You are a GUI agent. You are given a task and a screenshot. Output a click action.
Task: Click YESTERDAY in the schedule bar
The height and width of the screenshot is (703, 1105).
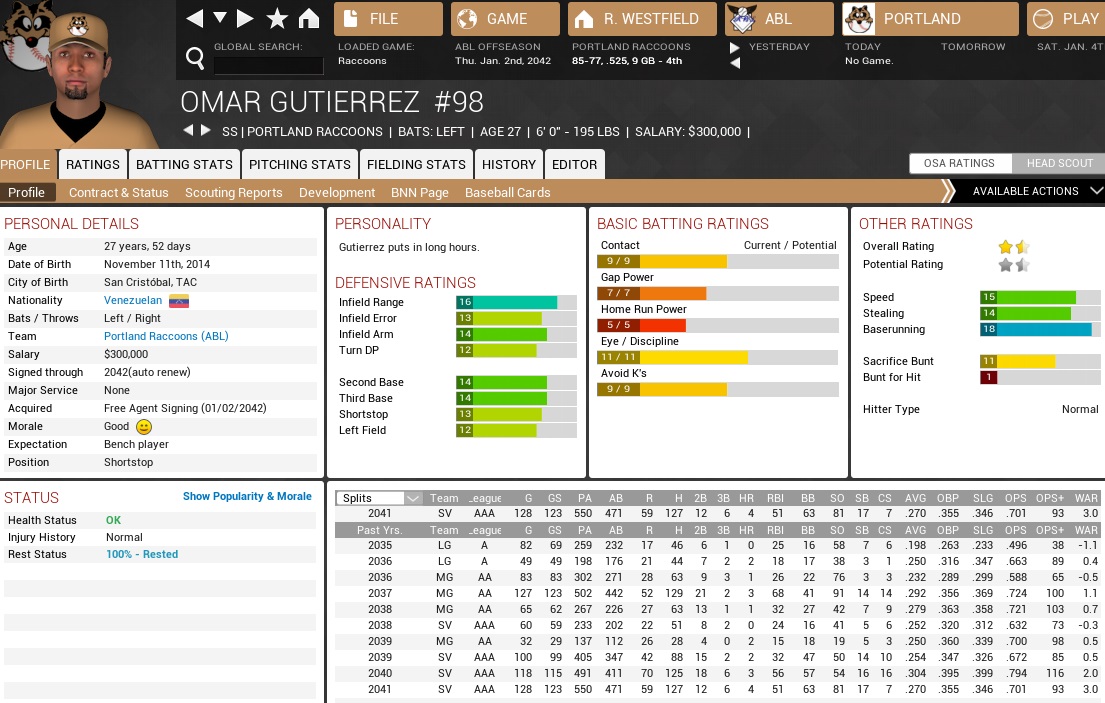click(x=779, y=46)
